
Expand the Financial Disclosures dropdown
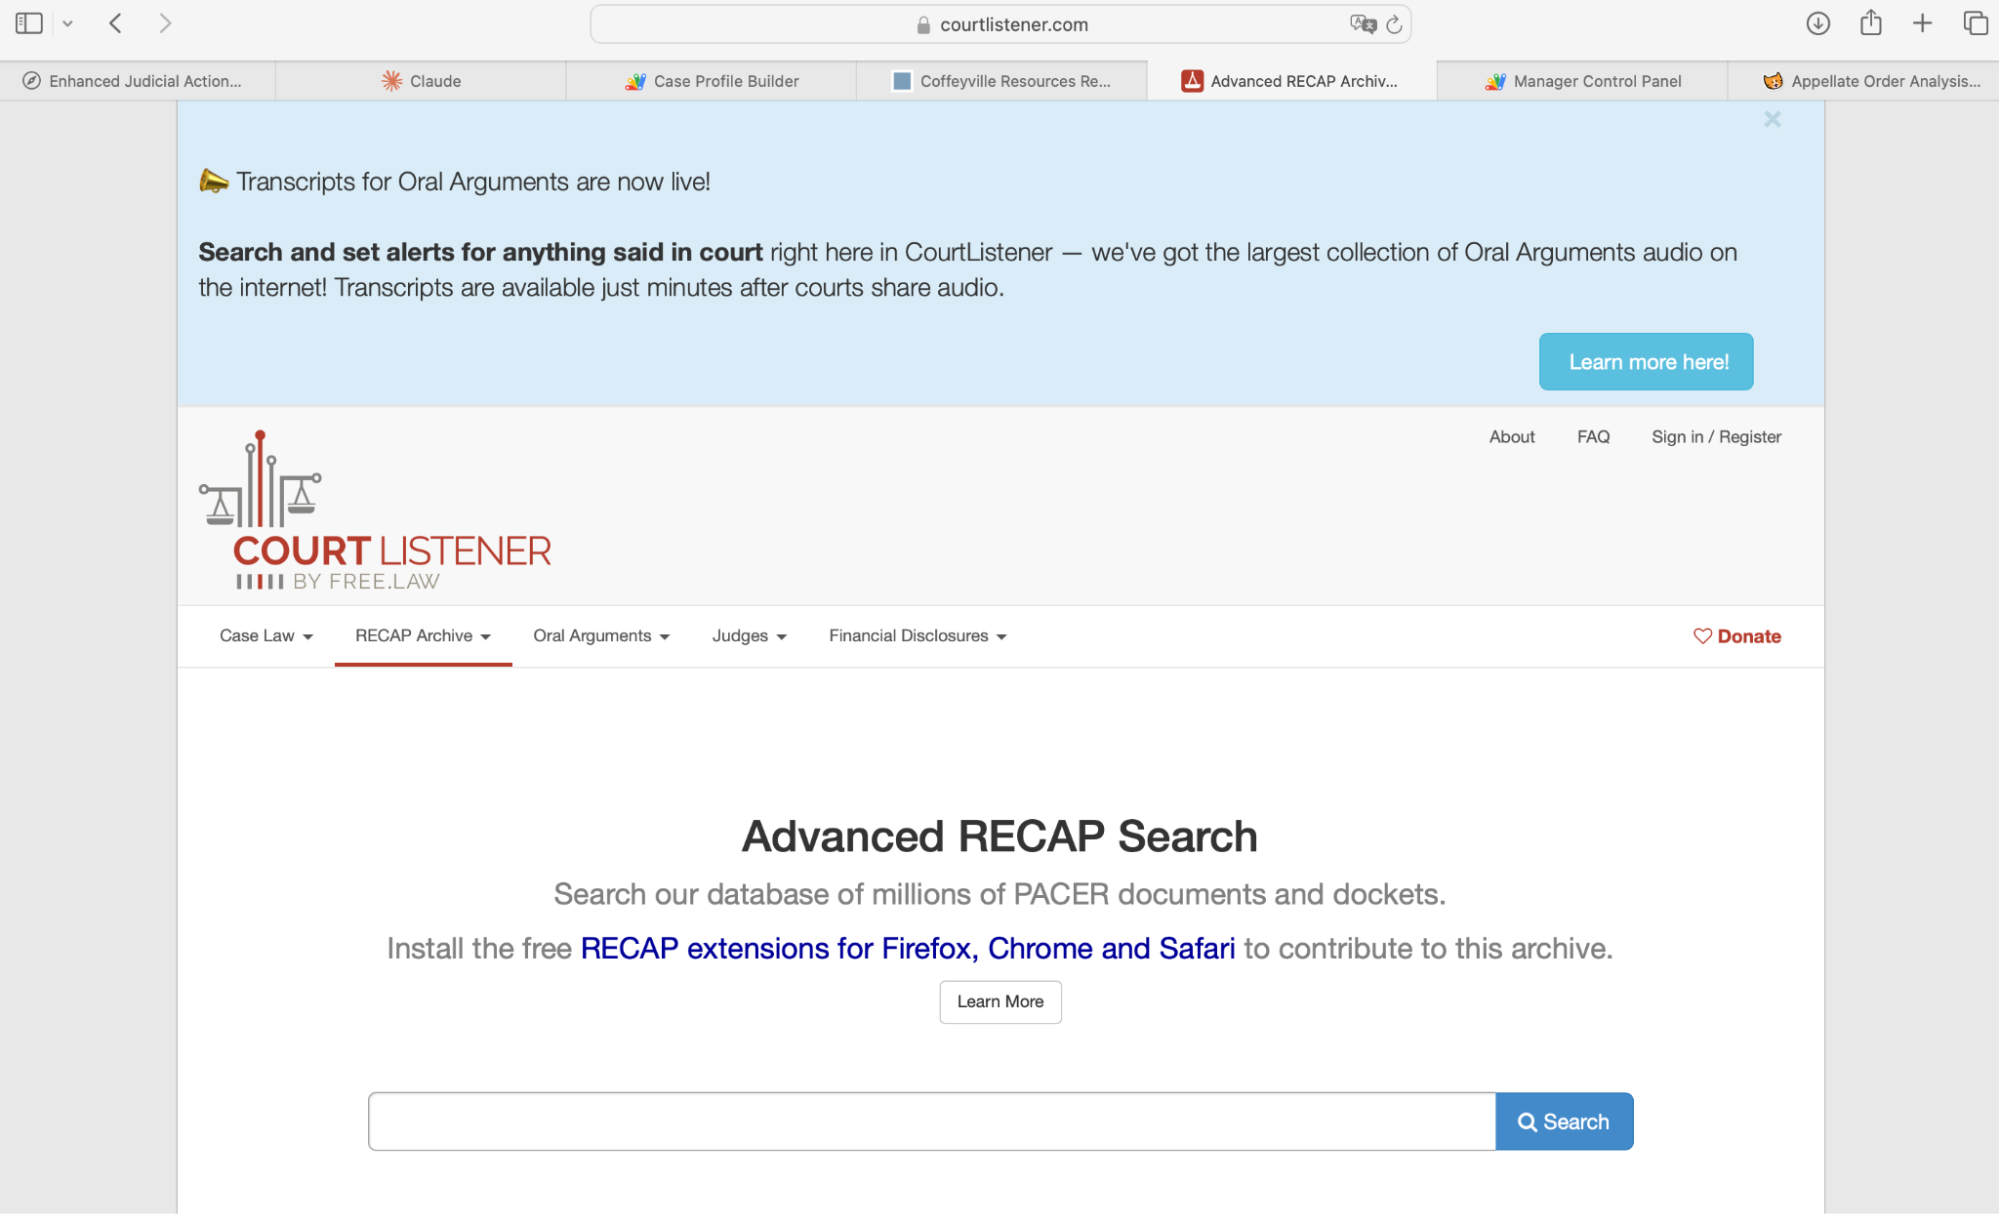tap(916, 636)
